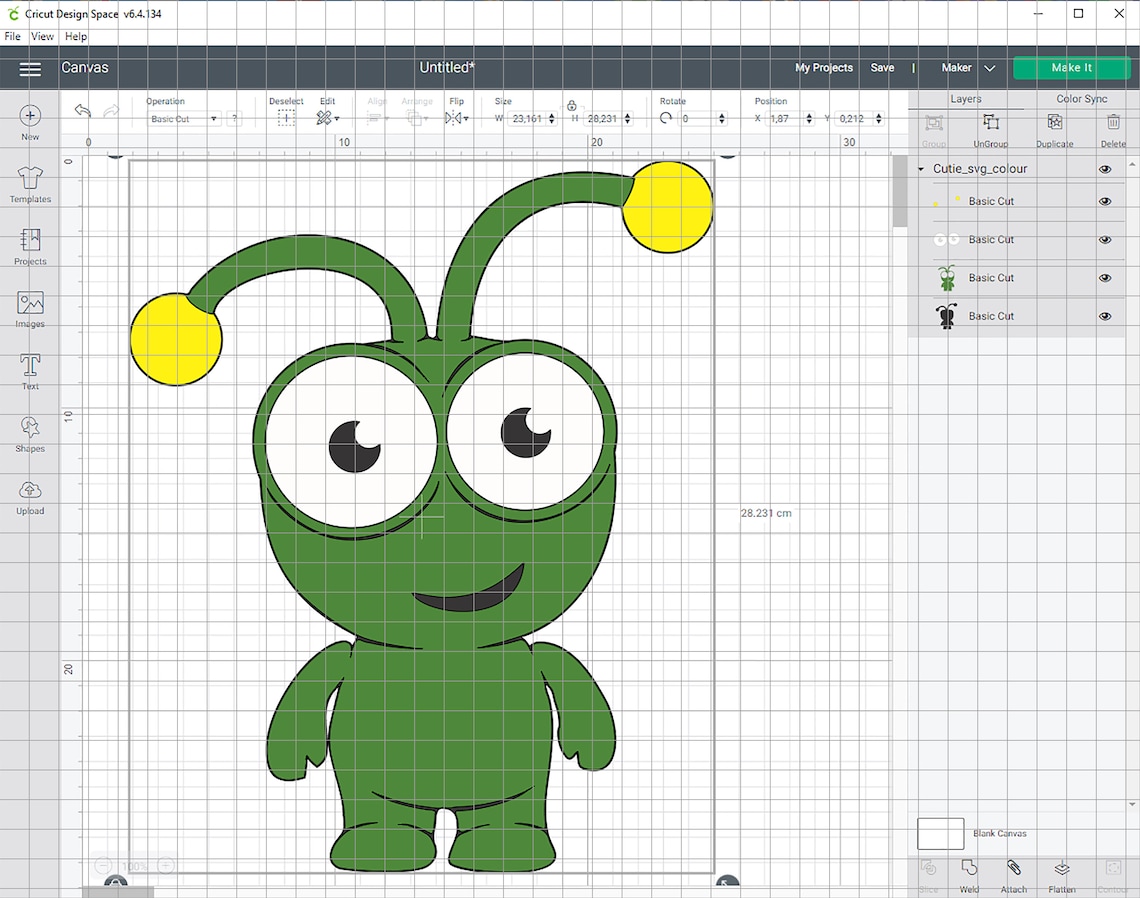Open the Basic Cut operation dropdown
This screenshot has width=1140, height=898.
(x=215, y=118)
